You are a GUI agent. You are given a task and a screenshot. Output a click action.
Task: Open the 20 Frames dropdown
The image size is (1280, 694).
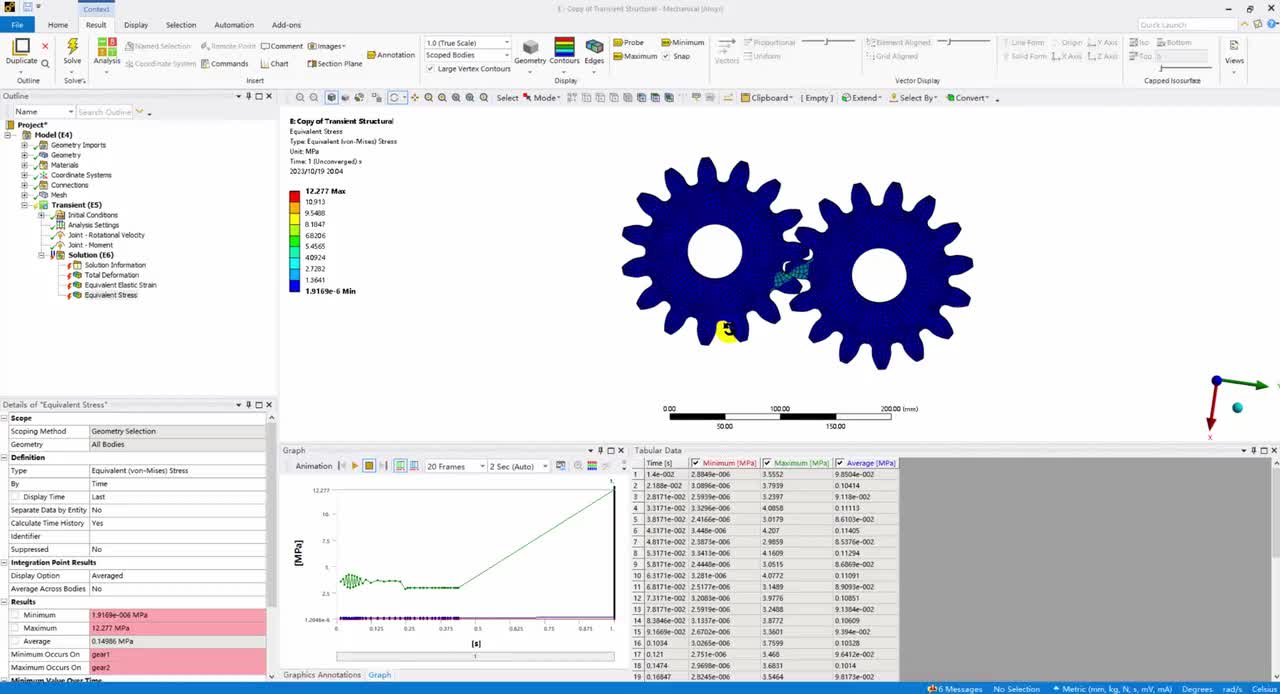point(455,466)
